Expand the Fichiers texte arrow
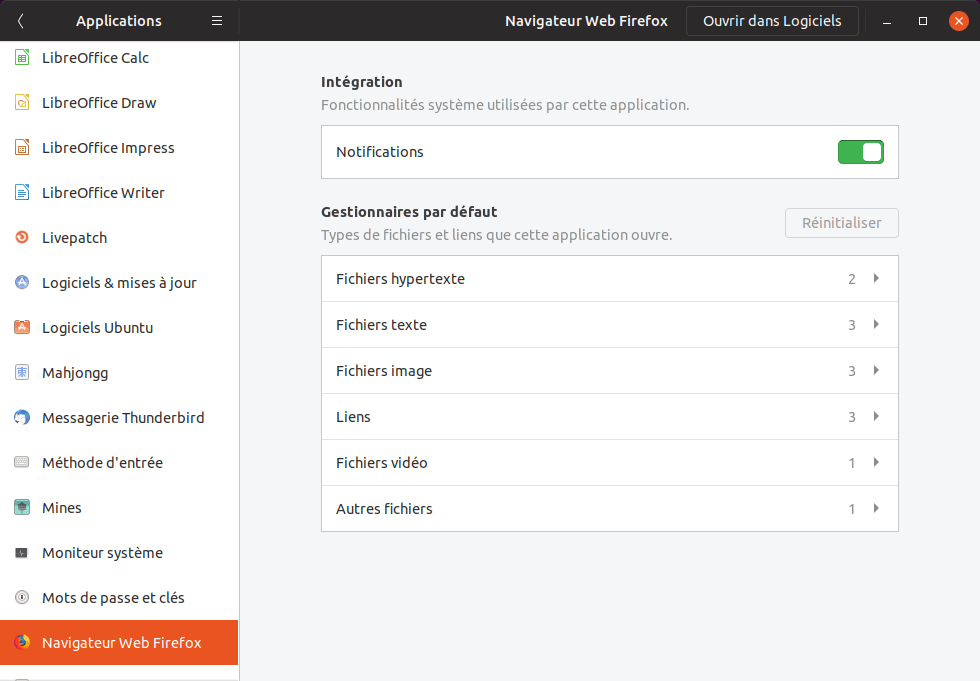This screenshot has height=681, width=980. (876, 325)
